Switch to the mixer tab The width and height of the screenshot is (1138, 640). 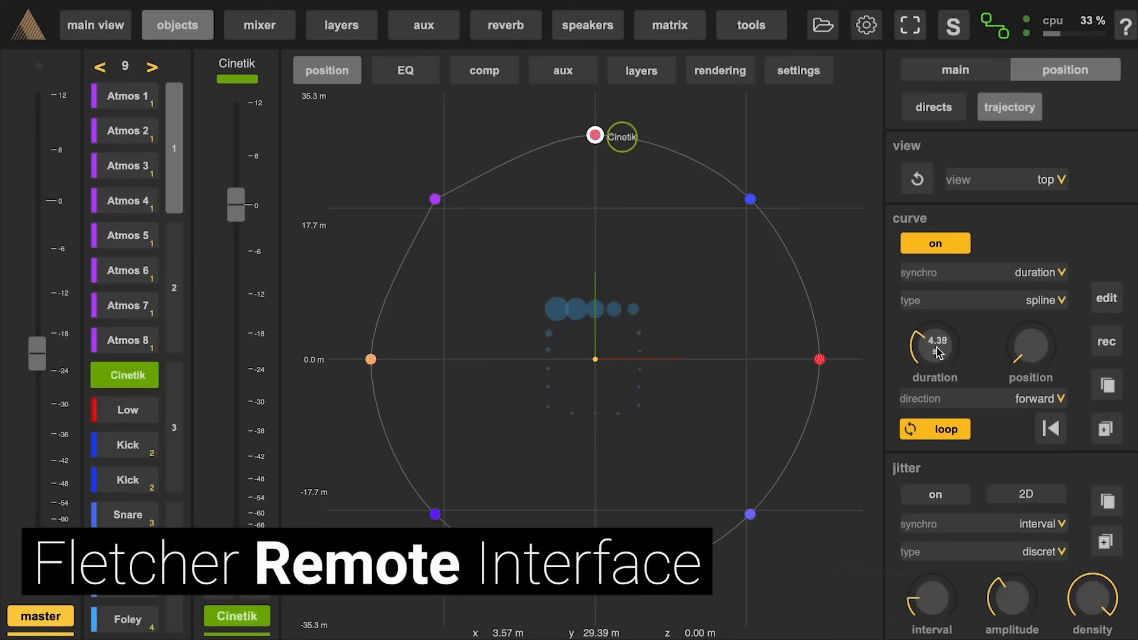pos(259,25)
